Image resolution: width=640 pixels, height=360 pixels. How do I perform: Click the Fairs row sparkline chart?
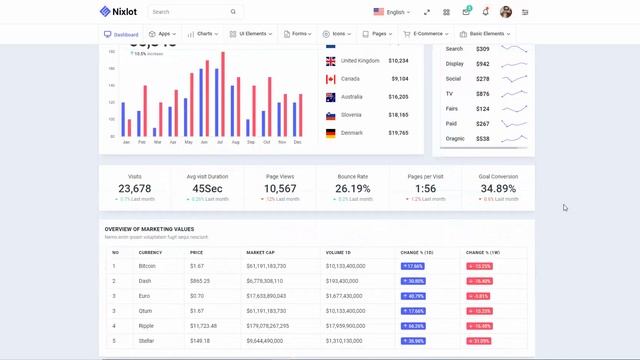coord(514,109)
